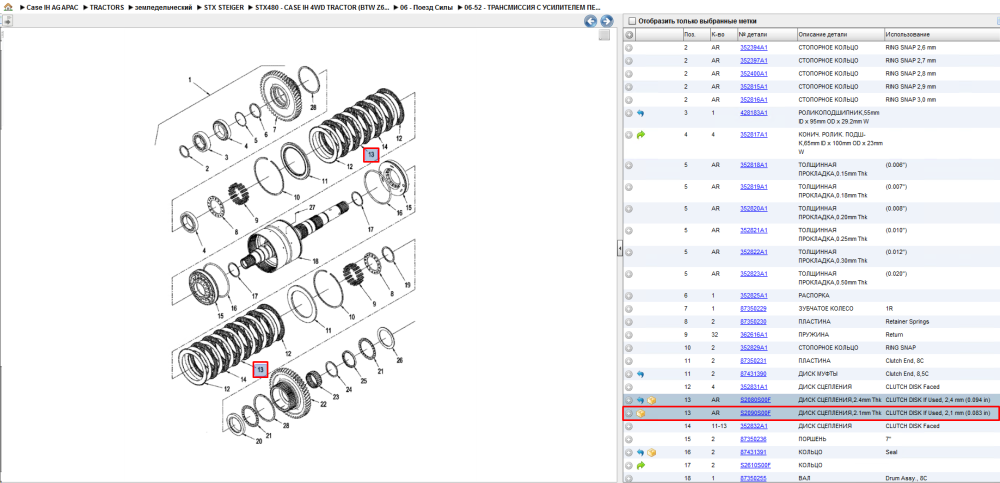Enable 'Отобразить только выбранные метки' checkbox
Image resolution: width=1000 pixels, height=483 pixels.
pos(632,21)
